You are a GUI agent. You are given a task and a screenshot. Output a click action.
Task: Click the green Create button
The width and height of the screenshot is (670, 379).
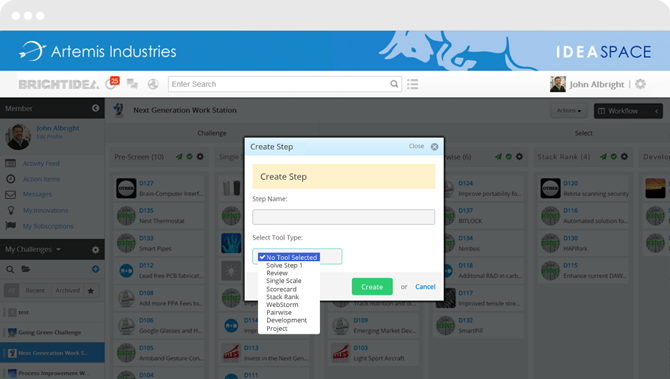372,287
